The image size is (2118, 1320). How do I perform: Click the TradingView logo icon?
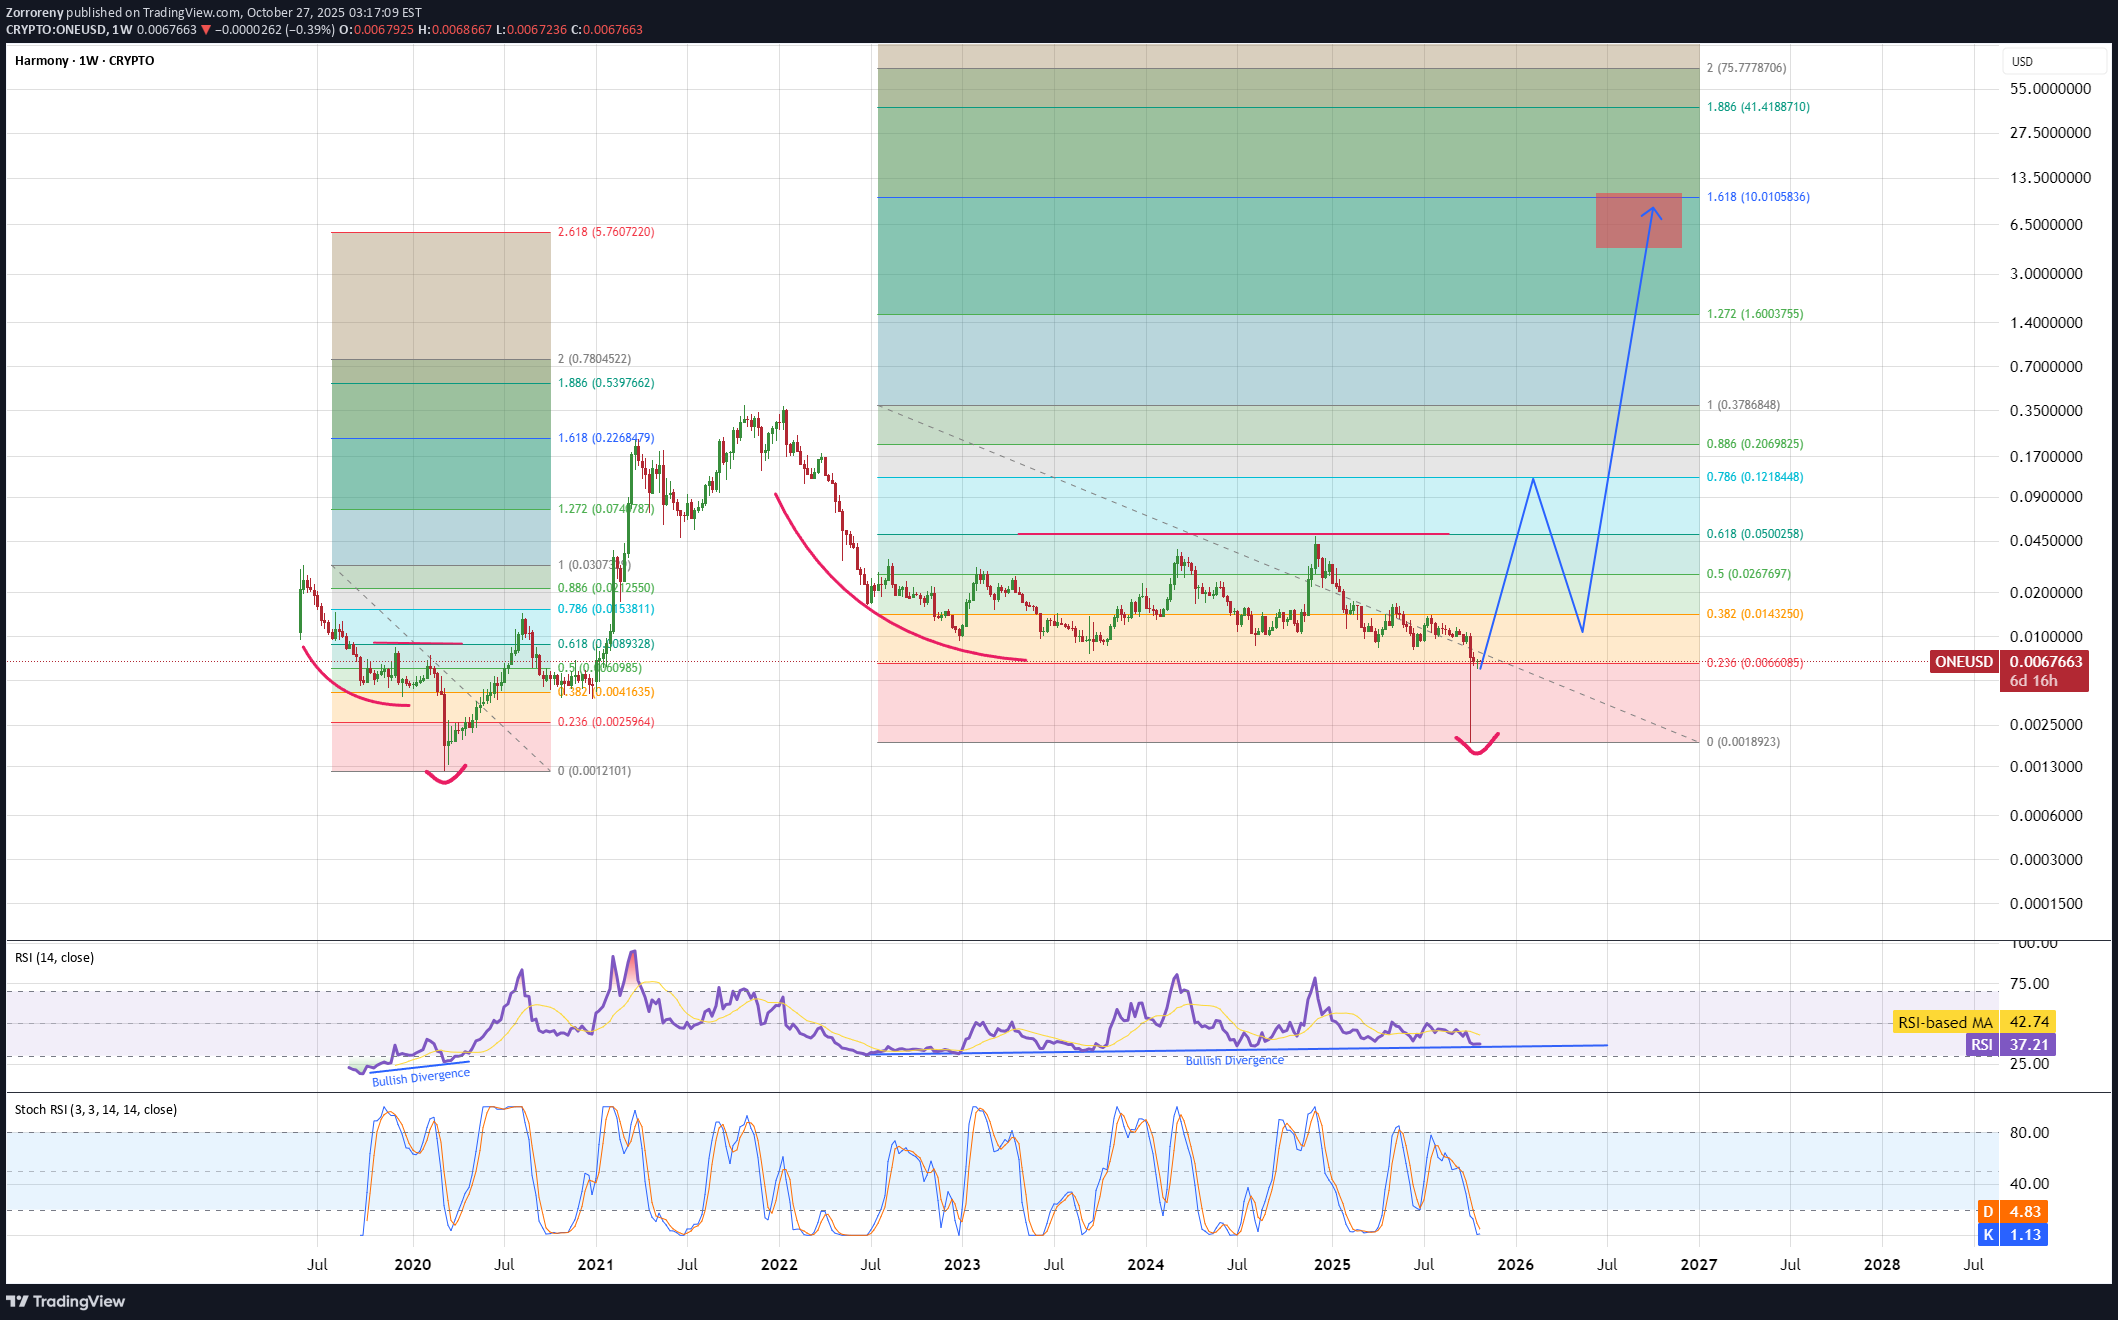[17, 1301]
